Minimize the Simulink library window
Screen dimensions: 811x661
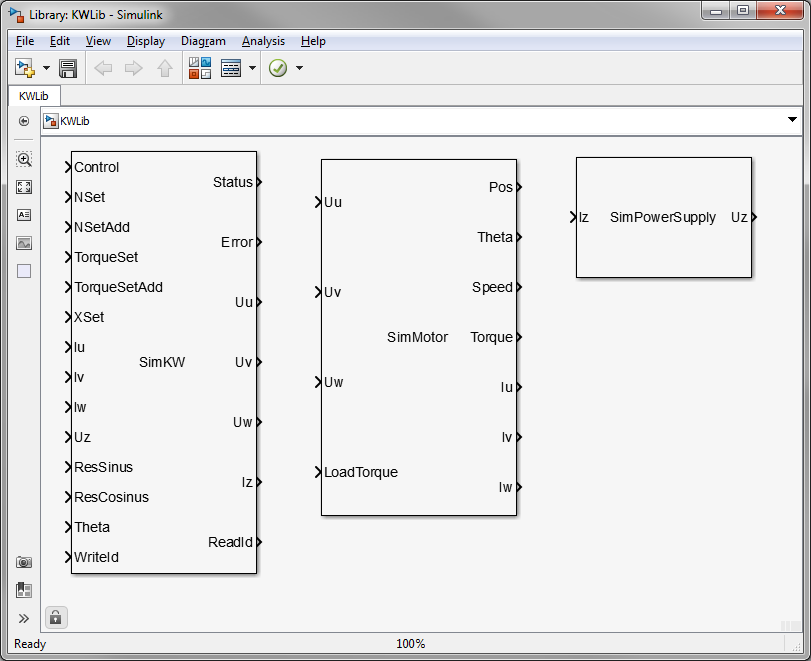click(x=716, y=11)
